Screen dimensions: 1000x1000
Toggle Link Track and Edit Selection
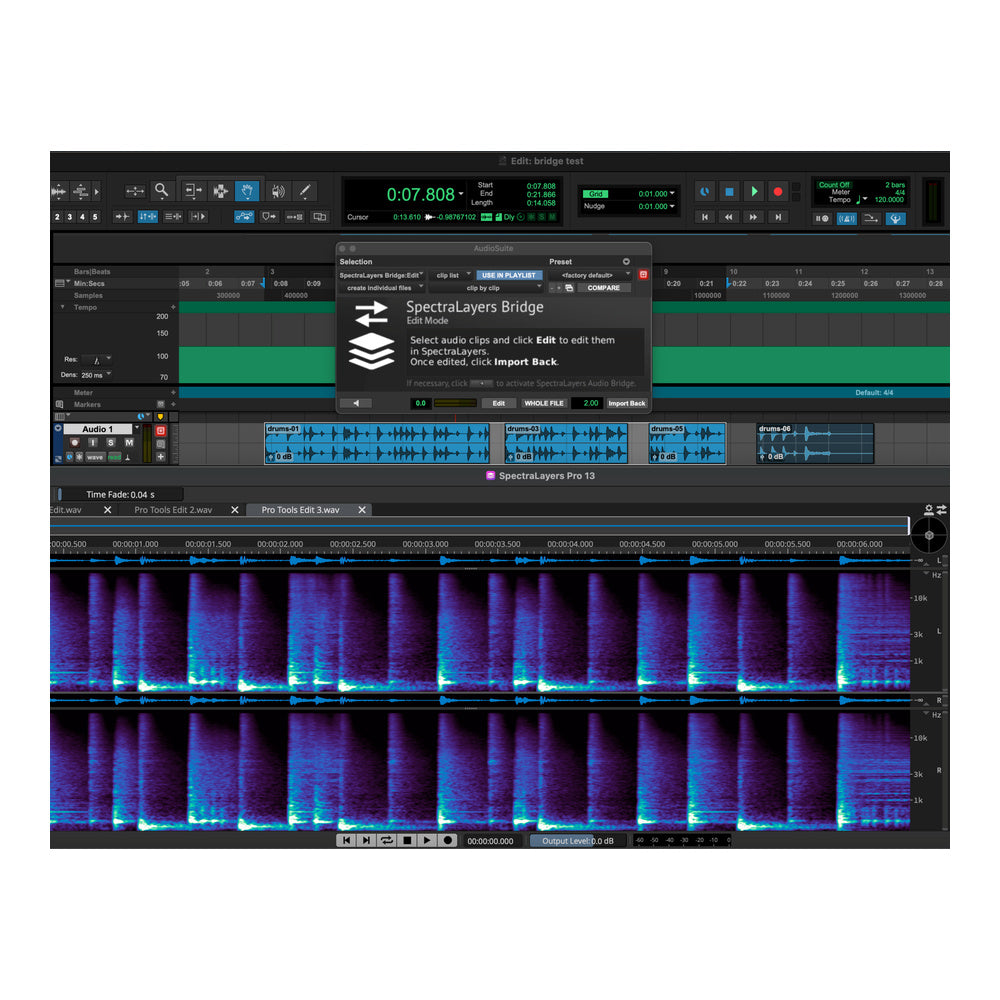click(x=173, y=217)
